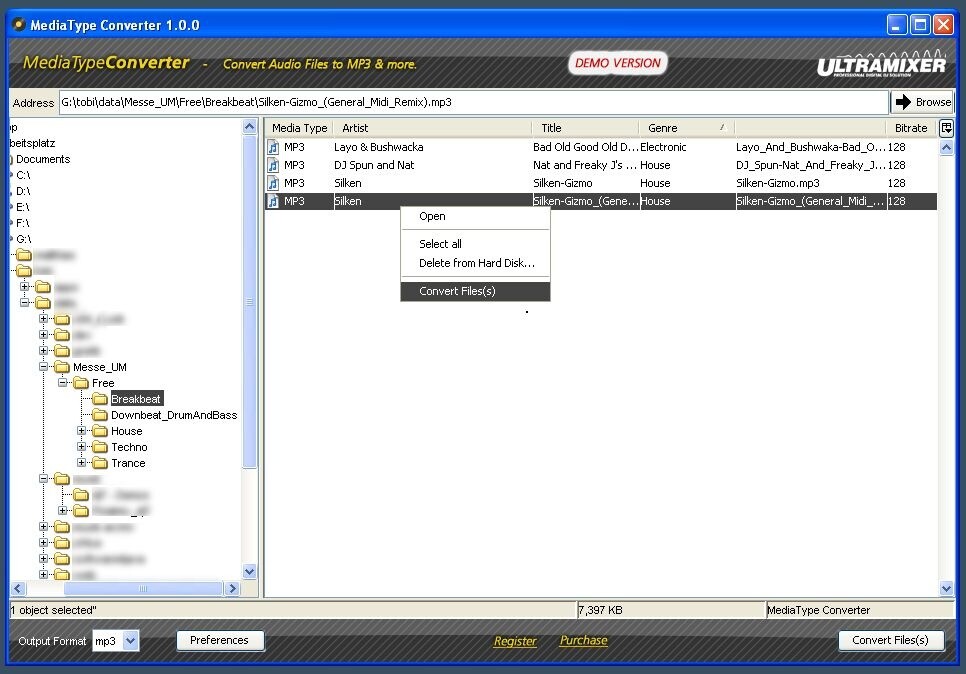This screenshot has width=966, height=674.
Task: Click the MP3 note icon on the selected Silken row
Action: click(x=273, y=200)
